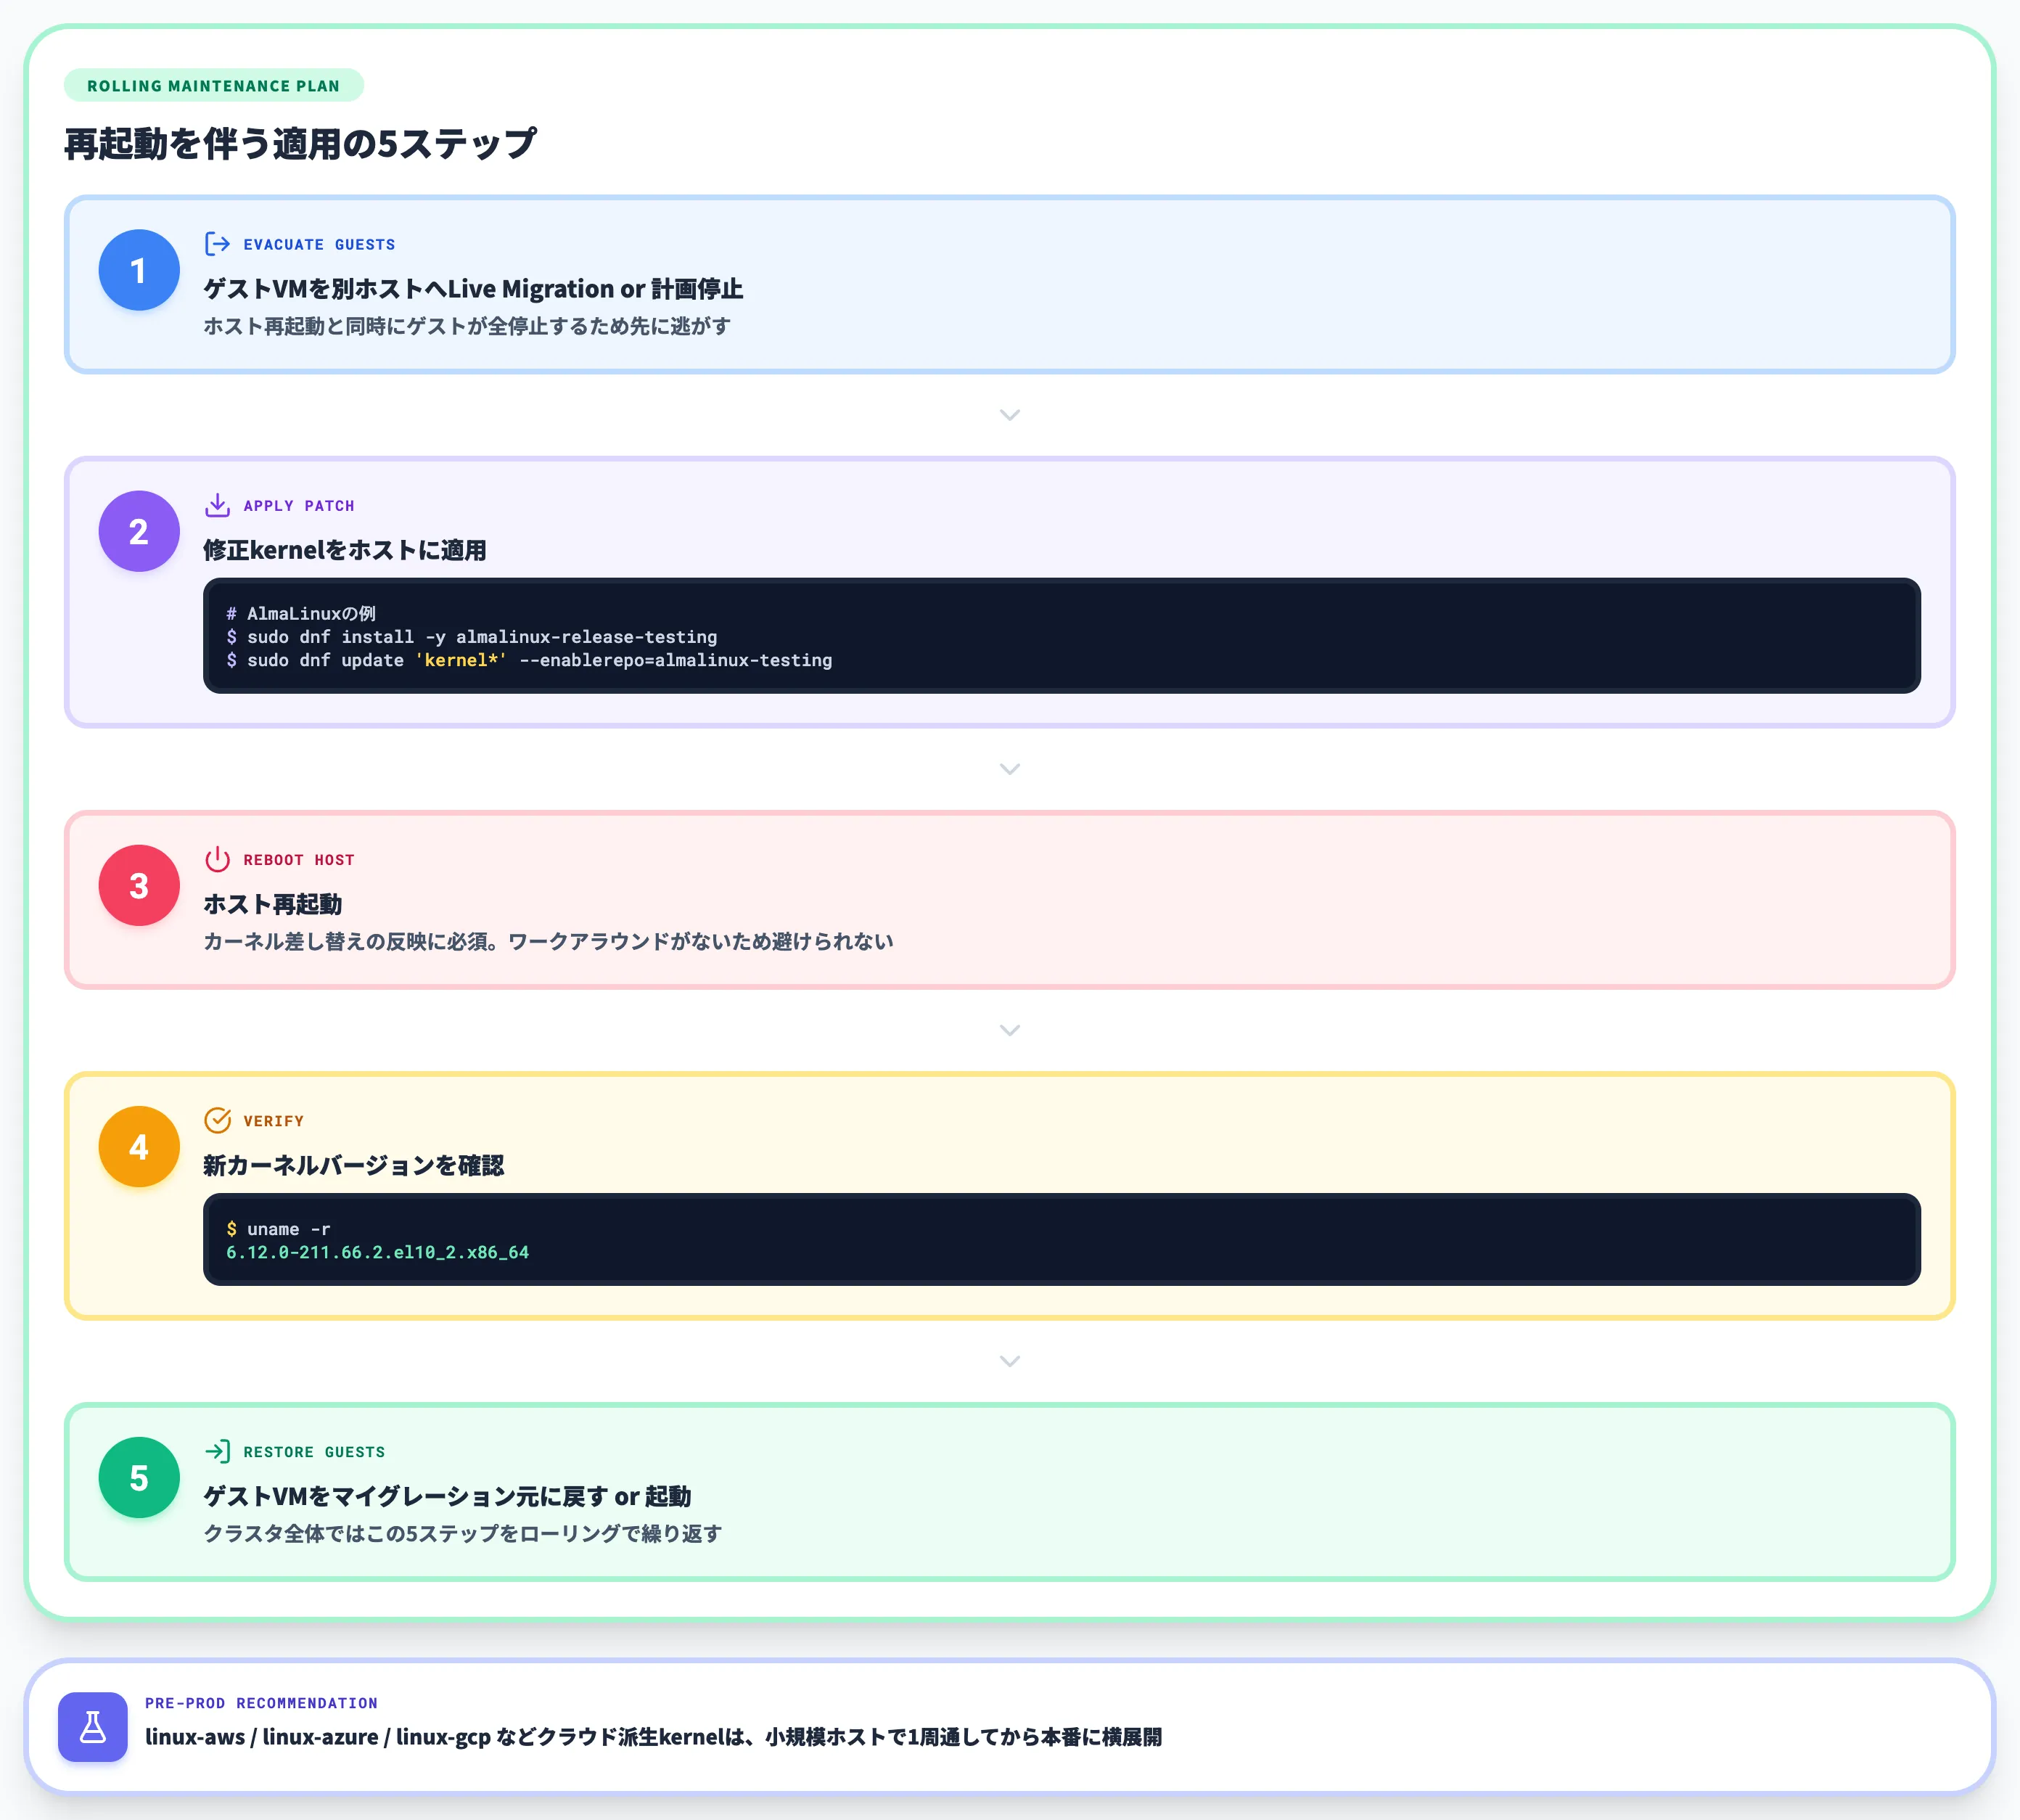The width and height of the screenshot is (2020, 1820).
Task: Click the purple flask icon
Action: (x=93, y=1727)
